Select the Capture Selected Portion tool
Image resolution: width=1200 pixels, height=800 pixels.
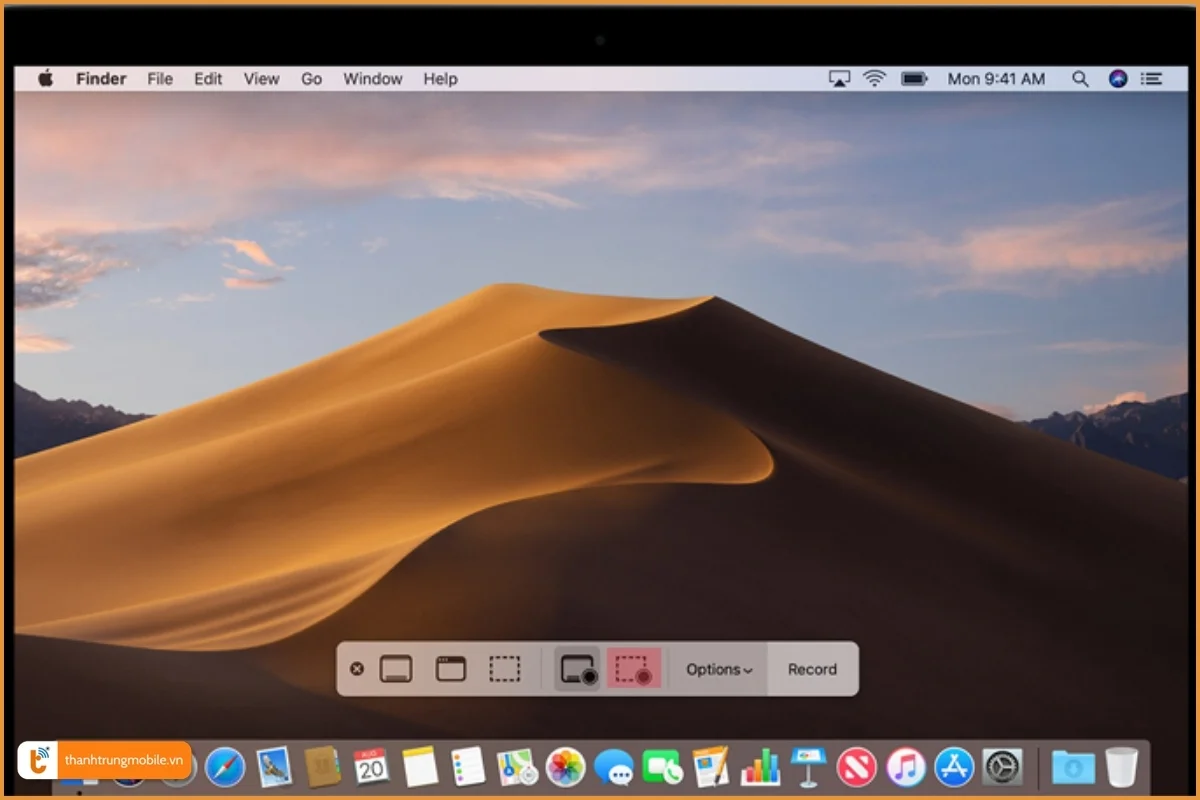point(504,668)
